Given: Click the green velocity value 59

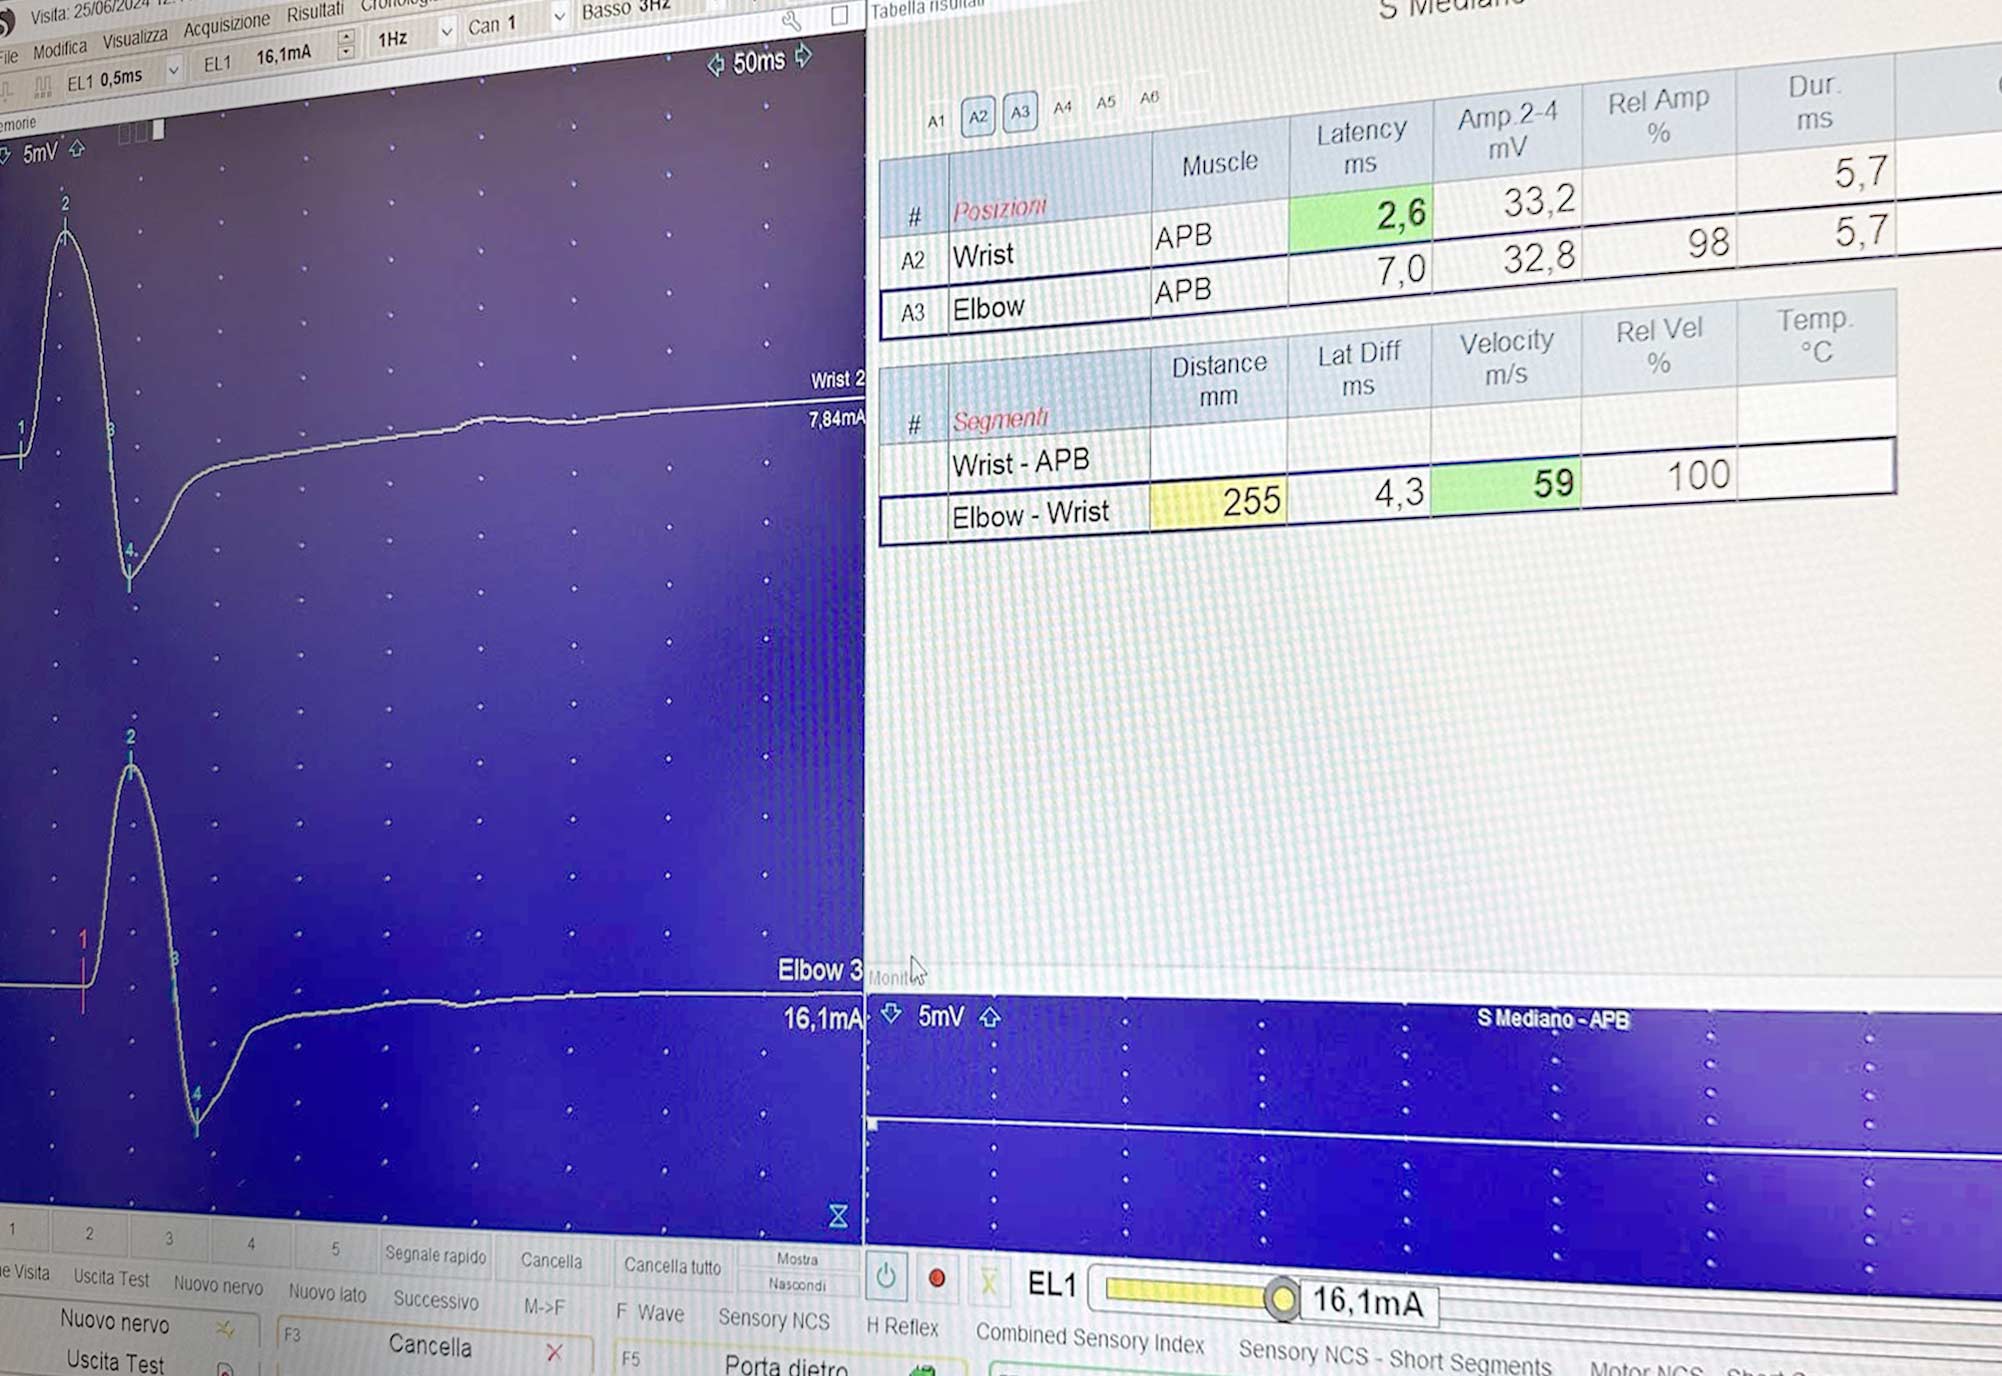Looking at the screenshot, I should (x=1506, y=487).
